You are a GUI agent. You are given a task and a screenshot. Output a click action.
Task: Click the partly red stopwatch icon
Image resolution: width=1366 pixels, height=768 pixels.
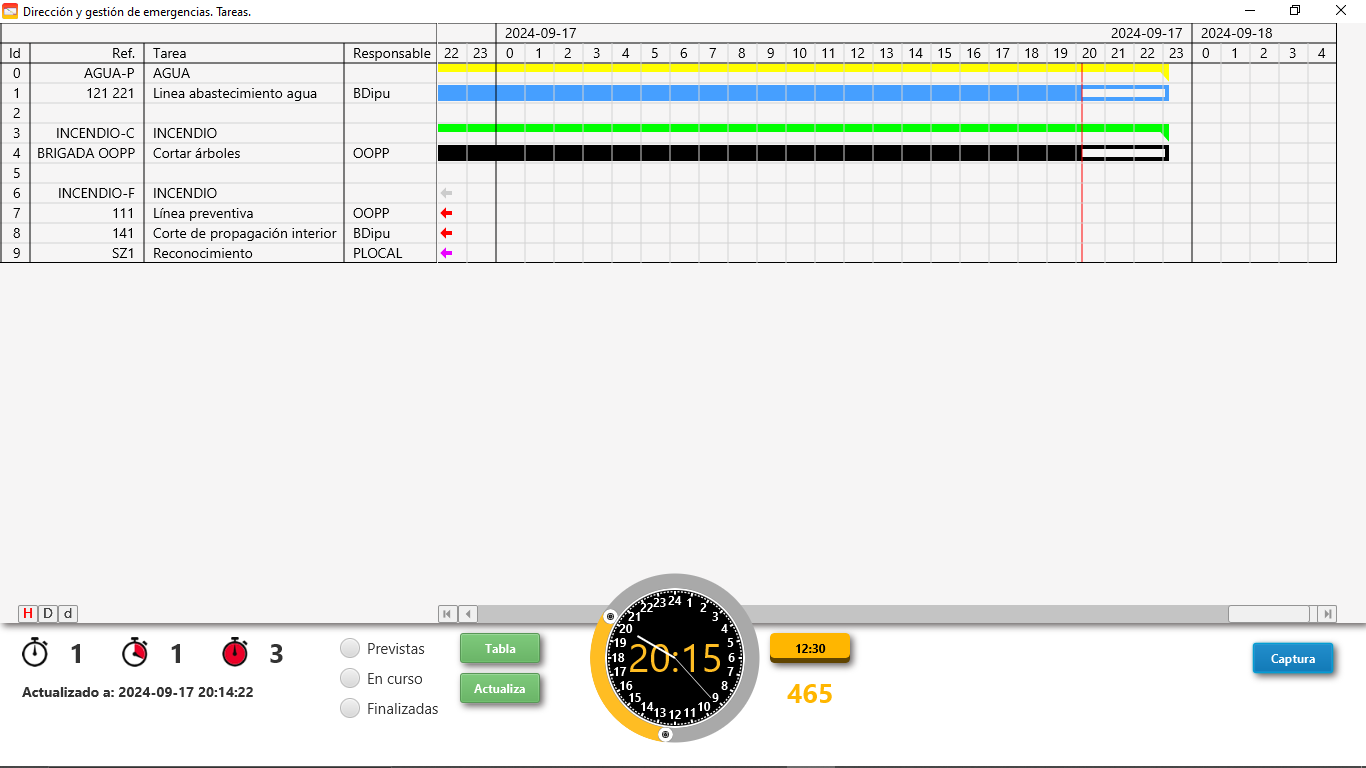[x=135, y=652]
